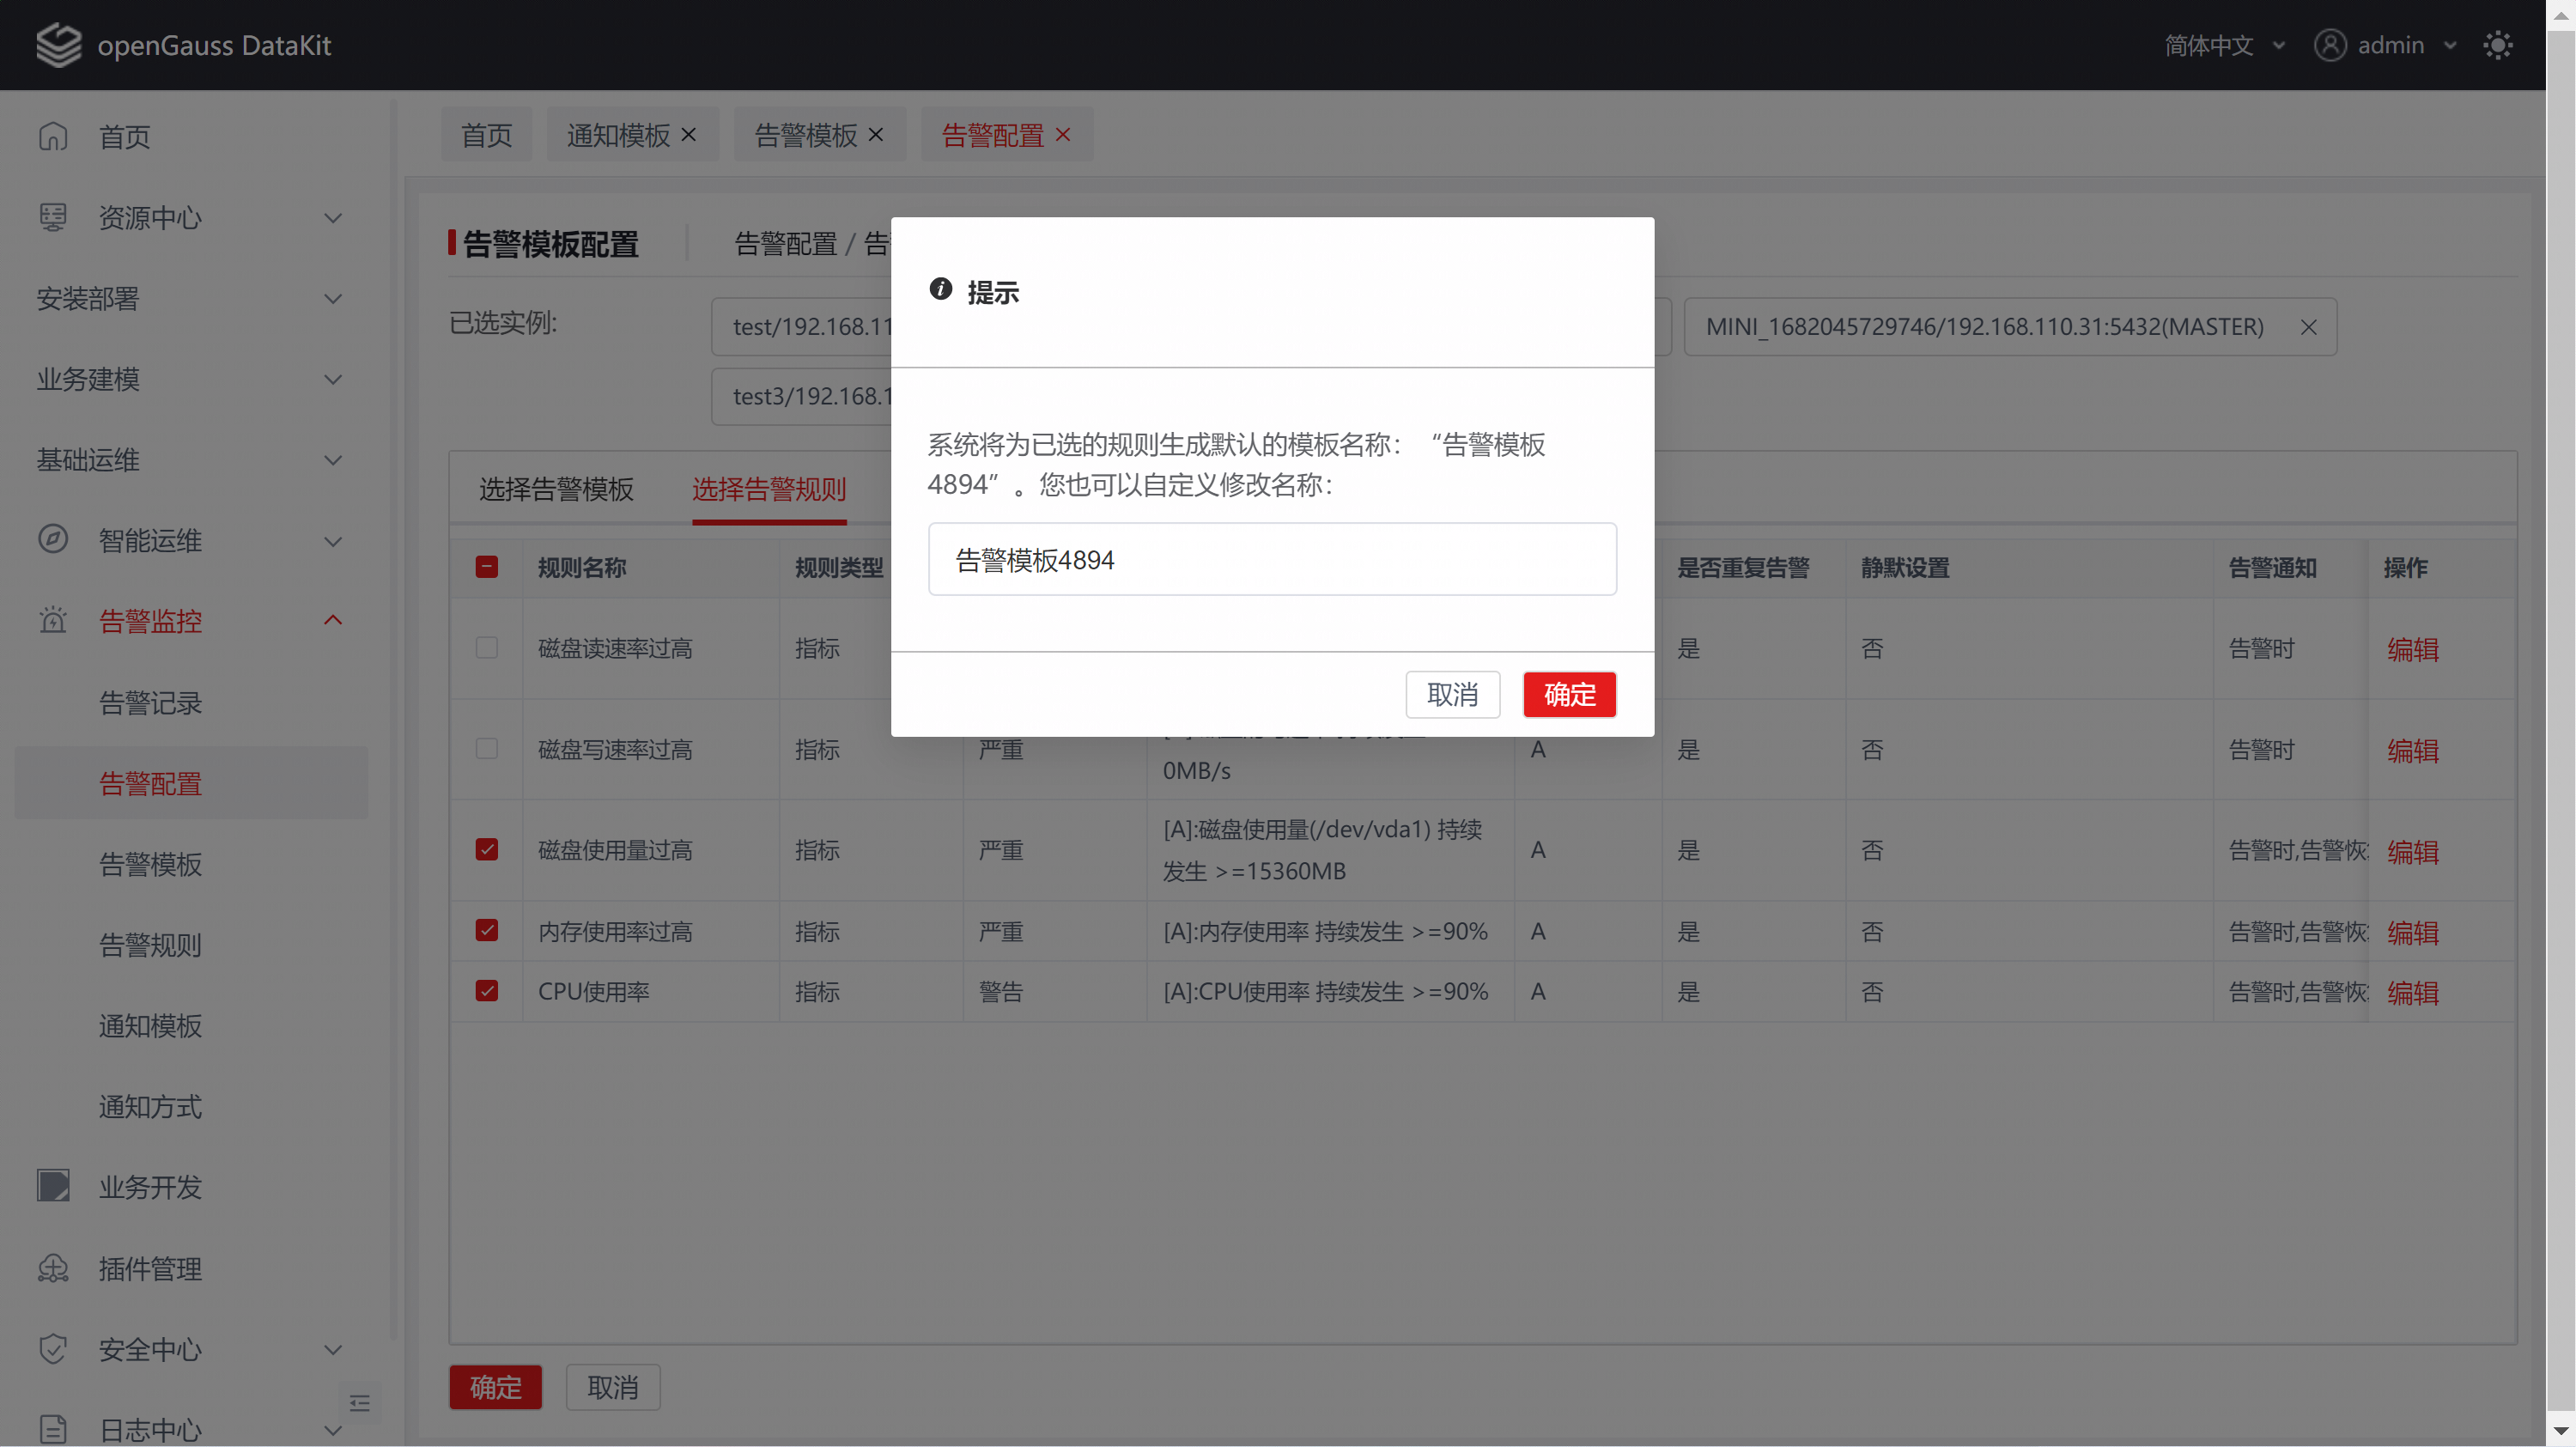Screen dimensions: 2576x1447
Task: Click the 插件管理 plugin icon
Action: coord(53,1268)
